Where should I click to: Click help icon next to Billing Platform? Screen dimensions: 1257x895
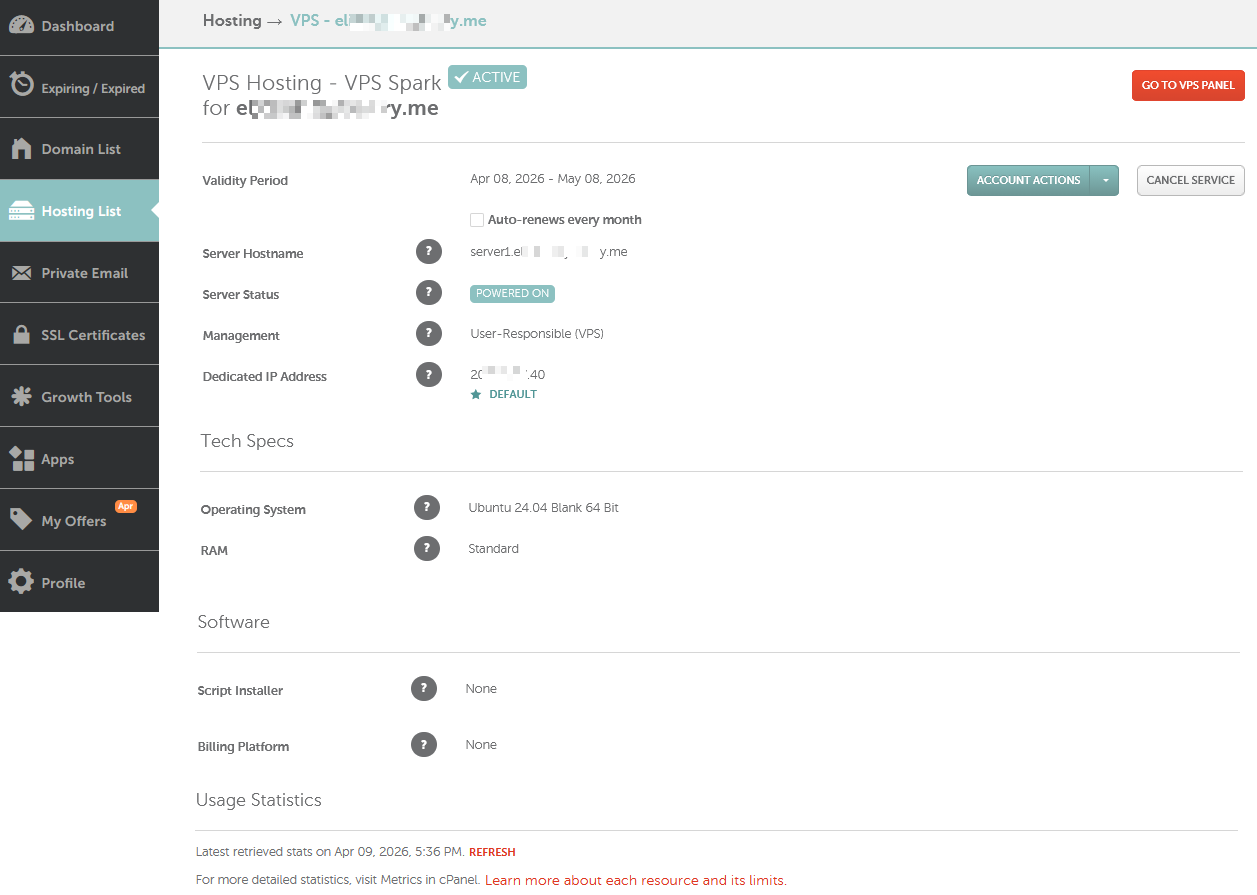pos(424,745)
